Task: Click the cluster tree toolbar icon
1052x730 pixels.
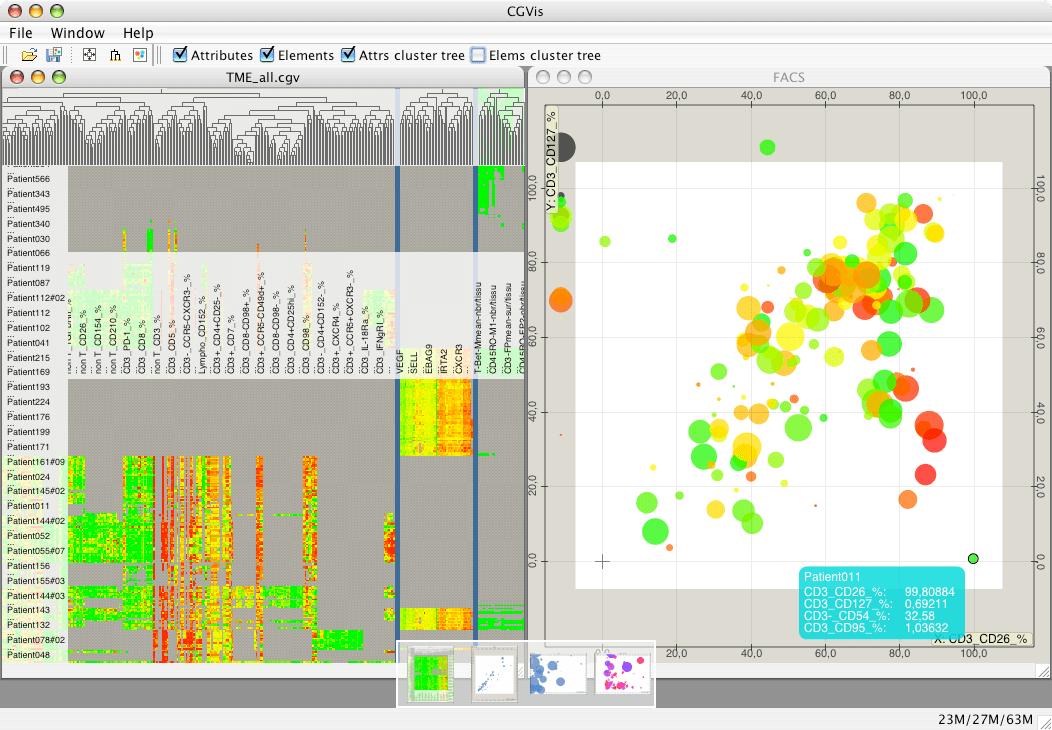Action: click(115, 55)
